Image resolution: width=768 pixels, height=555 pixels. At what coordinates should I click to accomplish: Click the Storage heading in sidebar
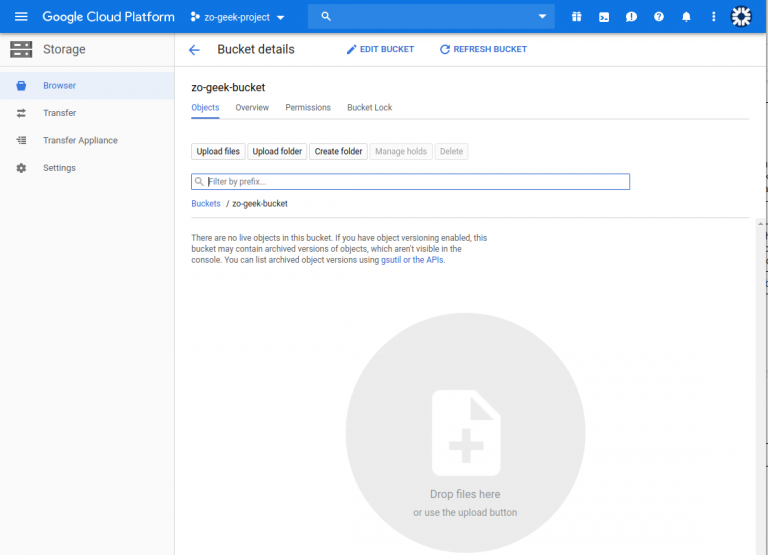pyautogui.click(x=64, y=49)
